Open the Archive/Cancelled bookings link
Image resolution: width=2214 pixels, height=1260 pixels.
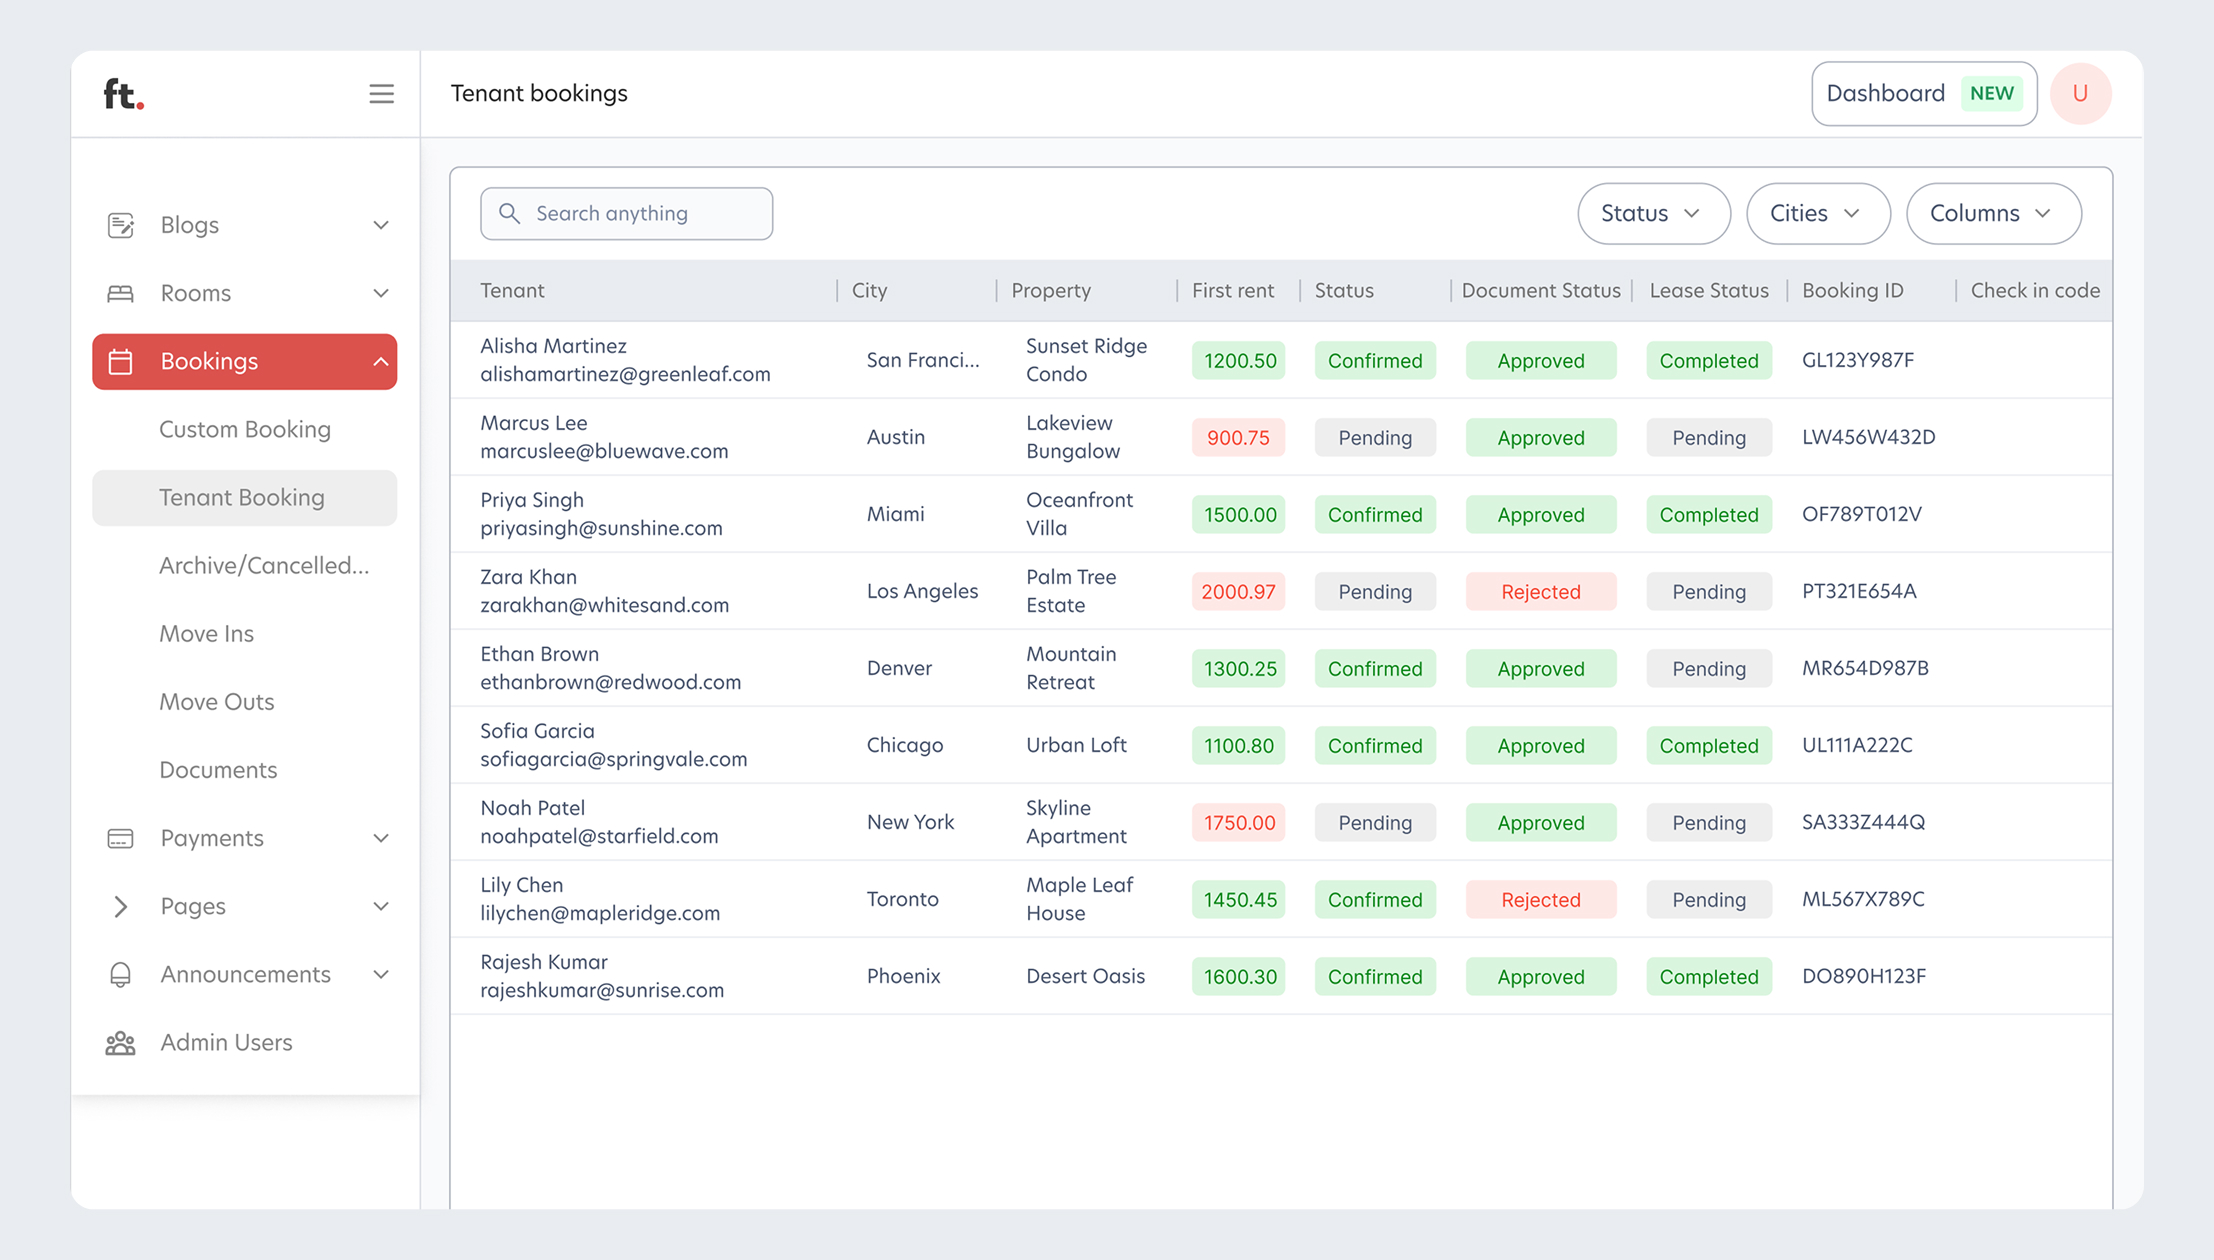265,565
